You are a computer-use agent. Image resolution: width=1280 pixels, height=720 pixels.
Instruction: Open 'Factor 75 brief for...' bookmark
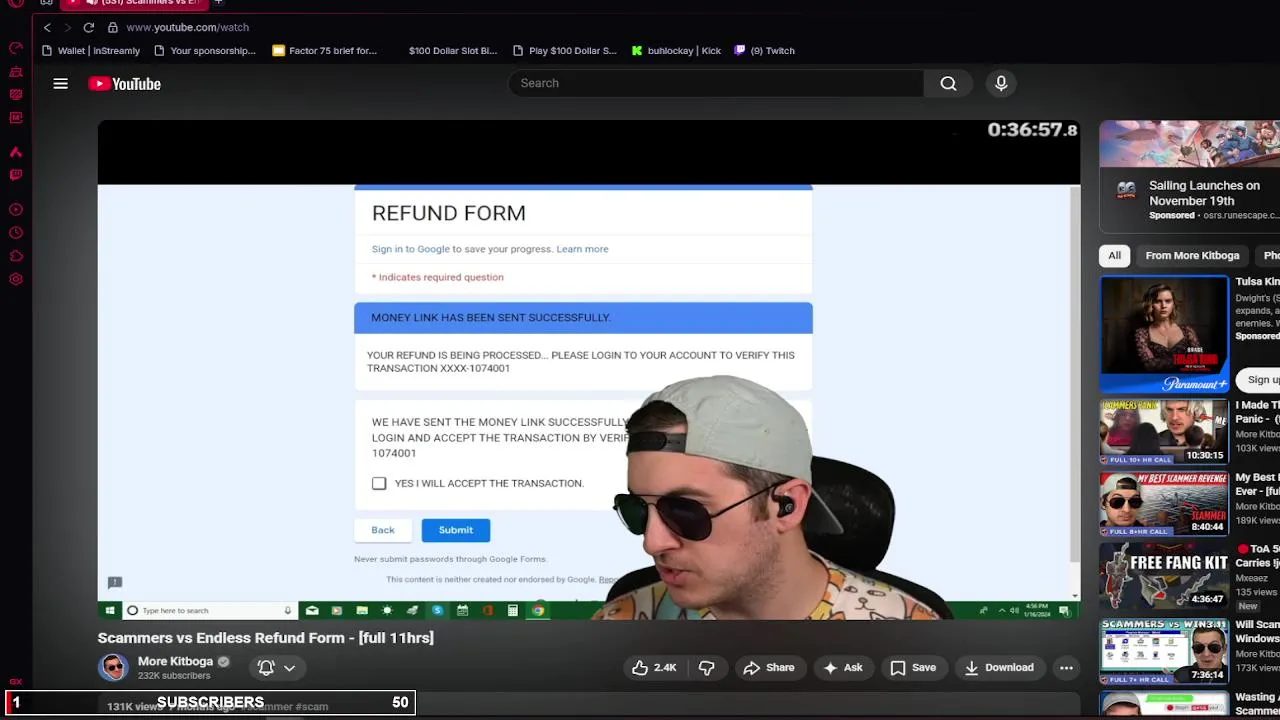(x=324, y=50)
